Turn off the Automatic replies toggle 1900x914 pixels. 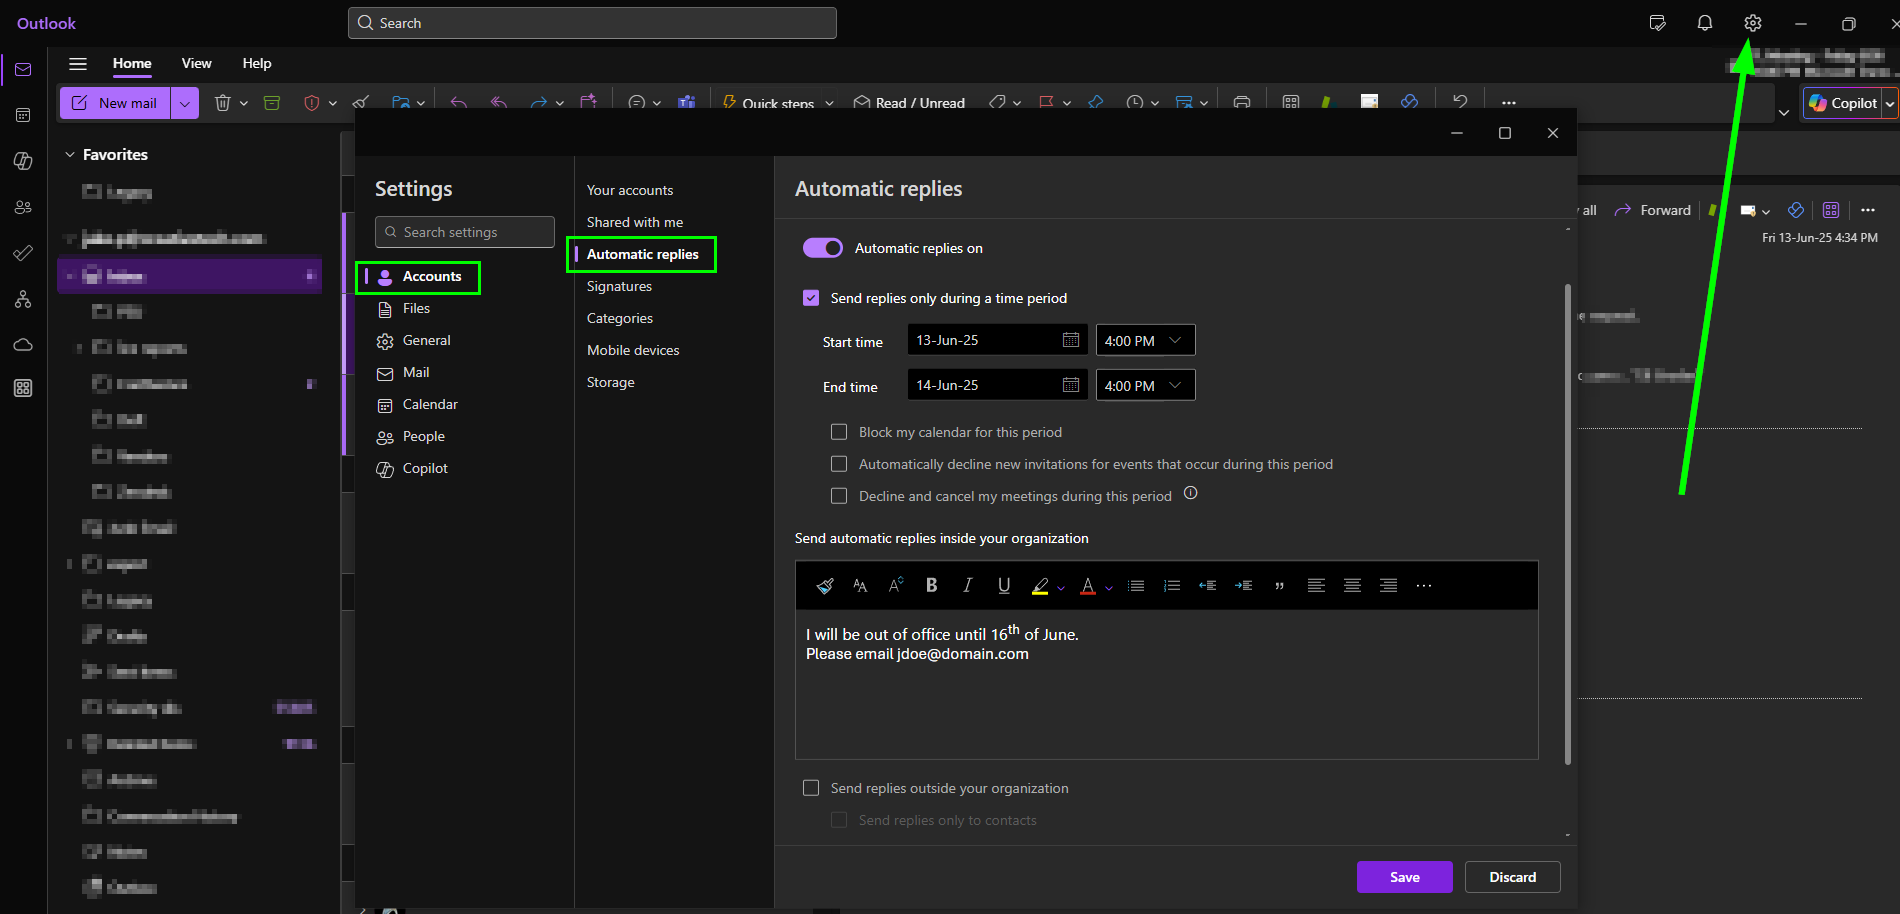tap(823, 248)
